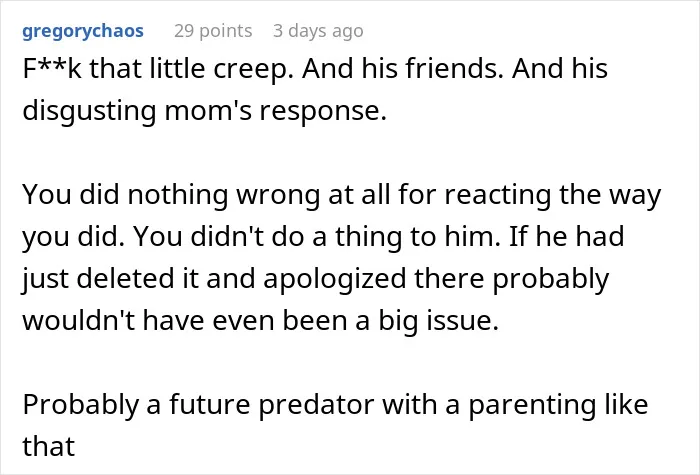Click the words 'there probably'
Viewport: 700px width, 475px height.
[512, 279]
